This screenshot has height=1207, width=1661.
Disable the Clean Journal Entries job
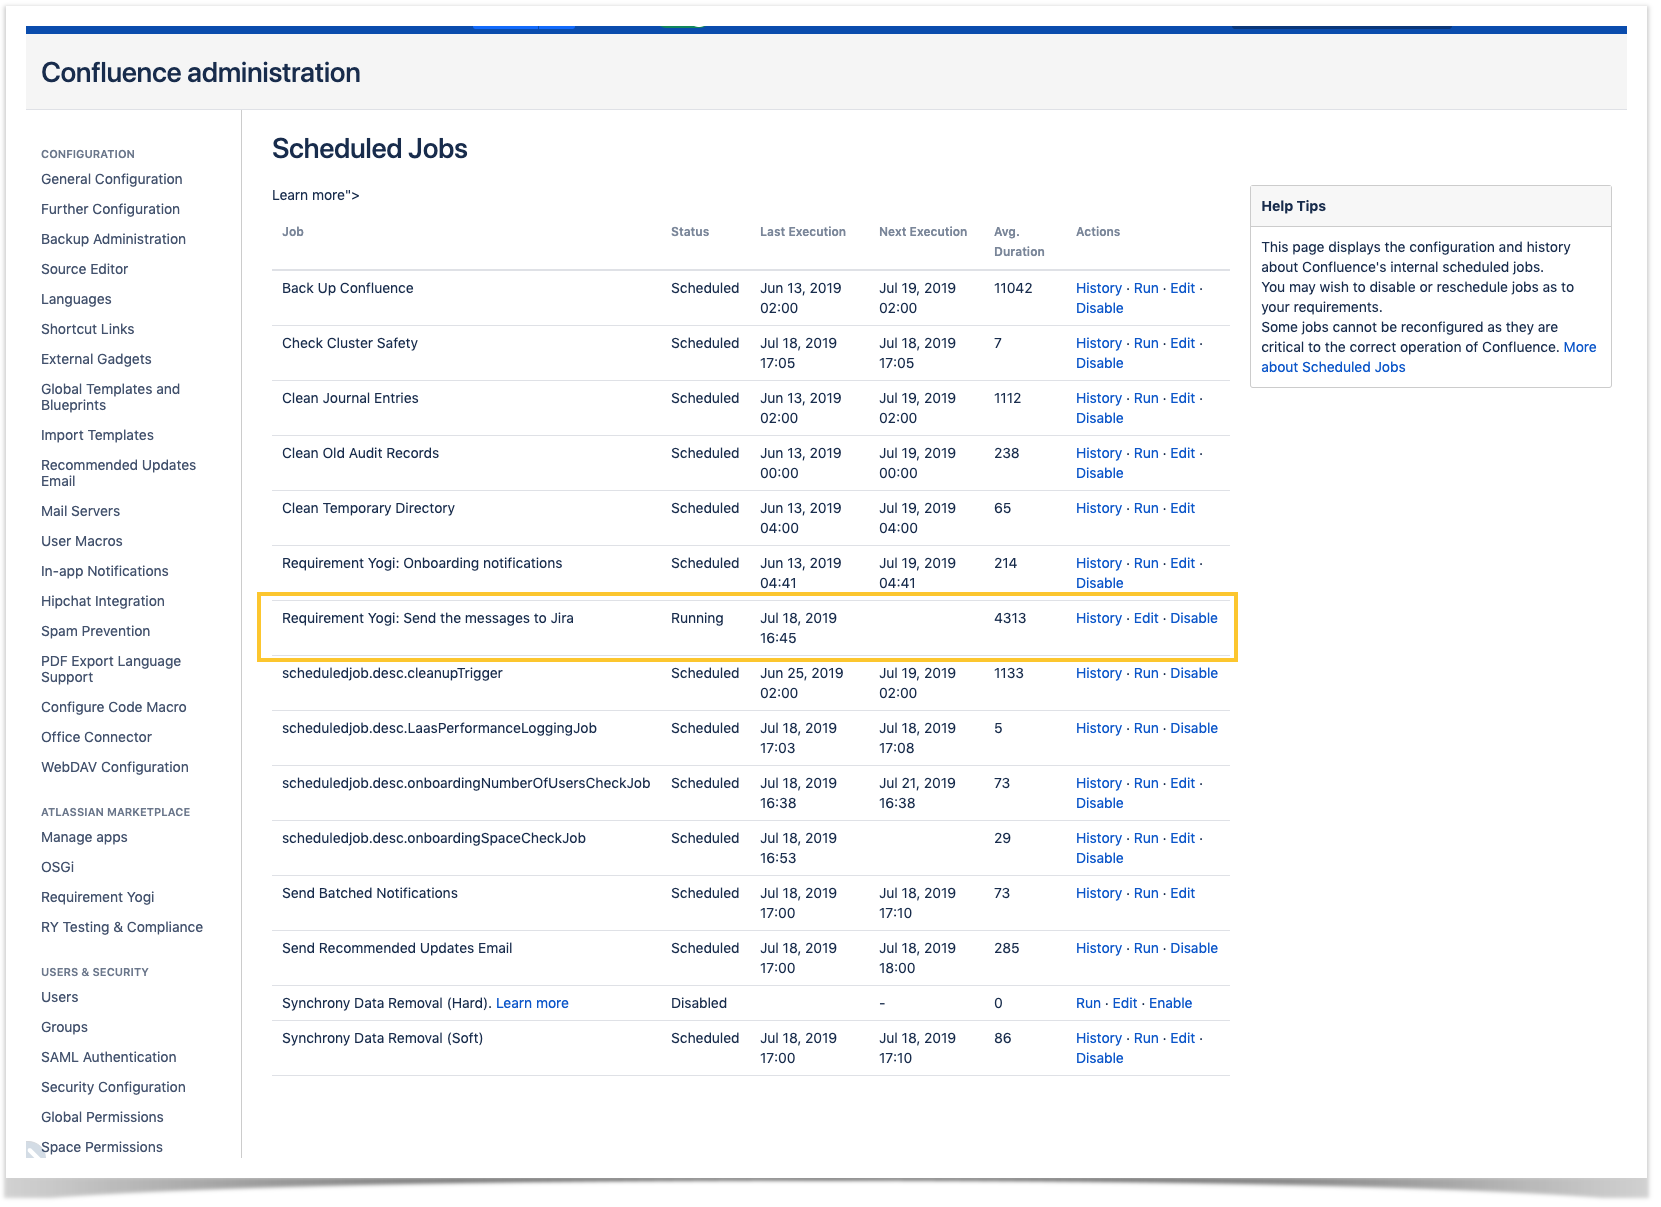click(x=1099, y=418)
